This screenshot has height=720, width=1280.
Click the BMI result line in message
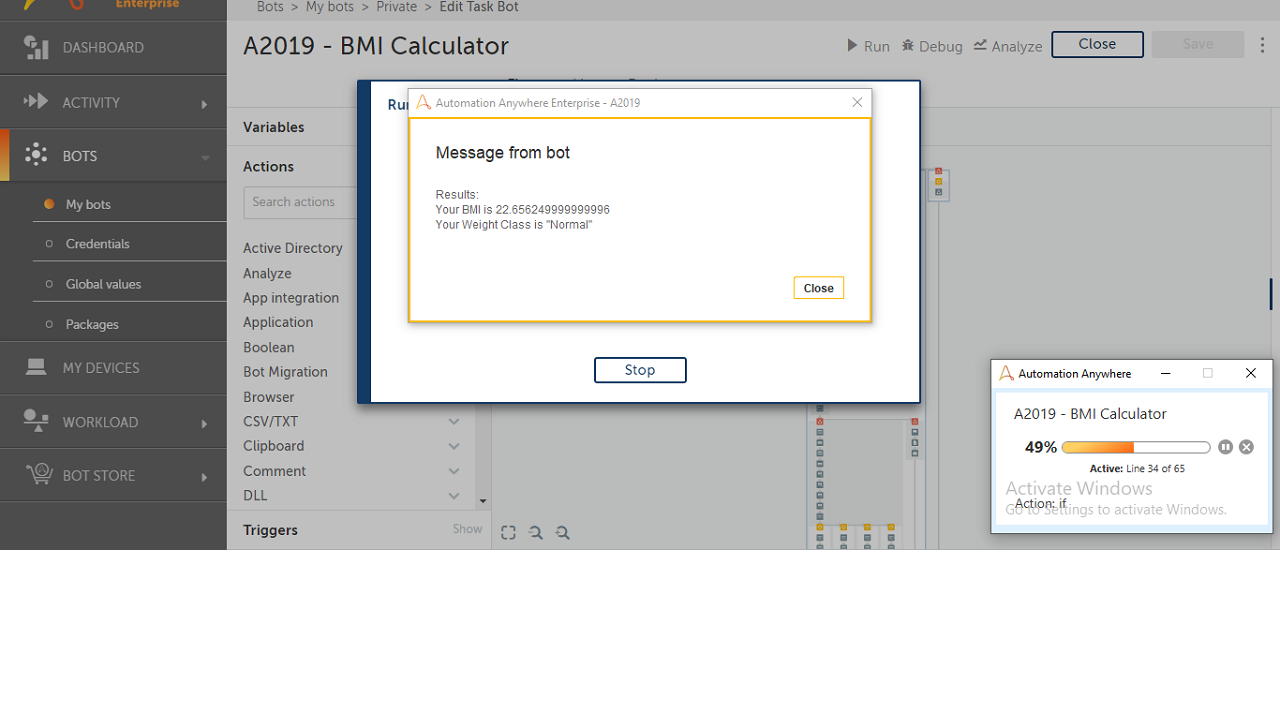click(x=522, y=210)
